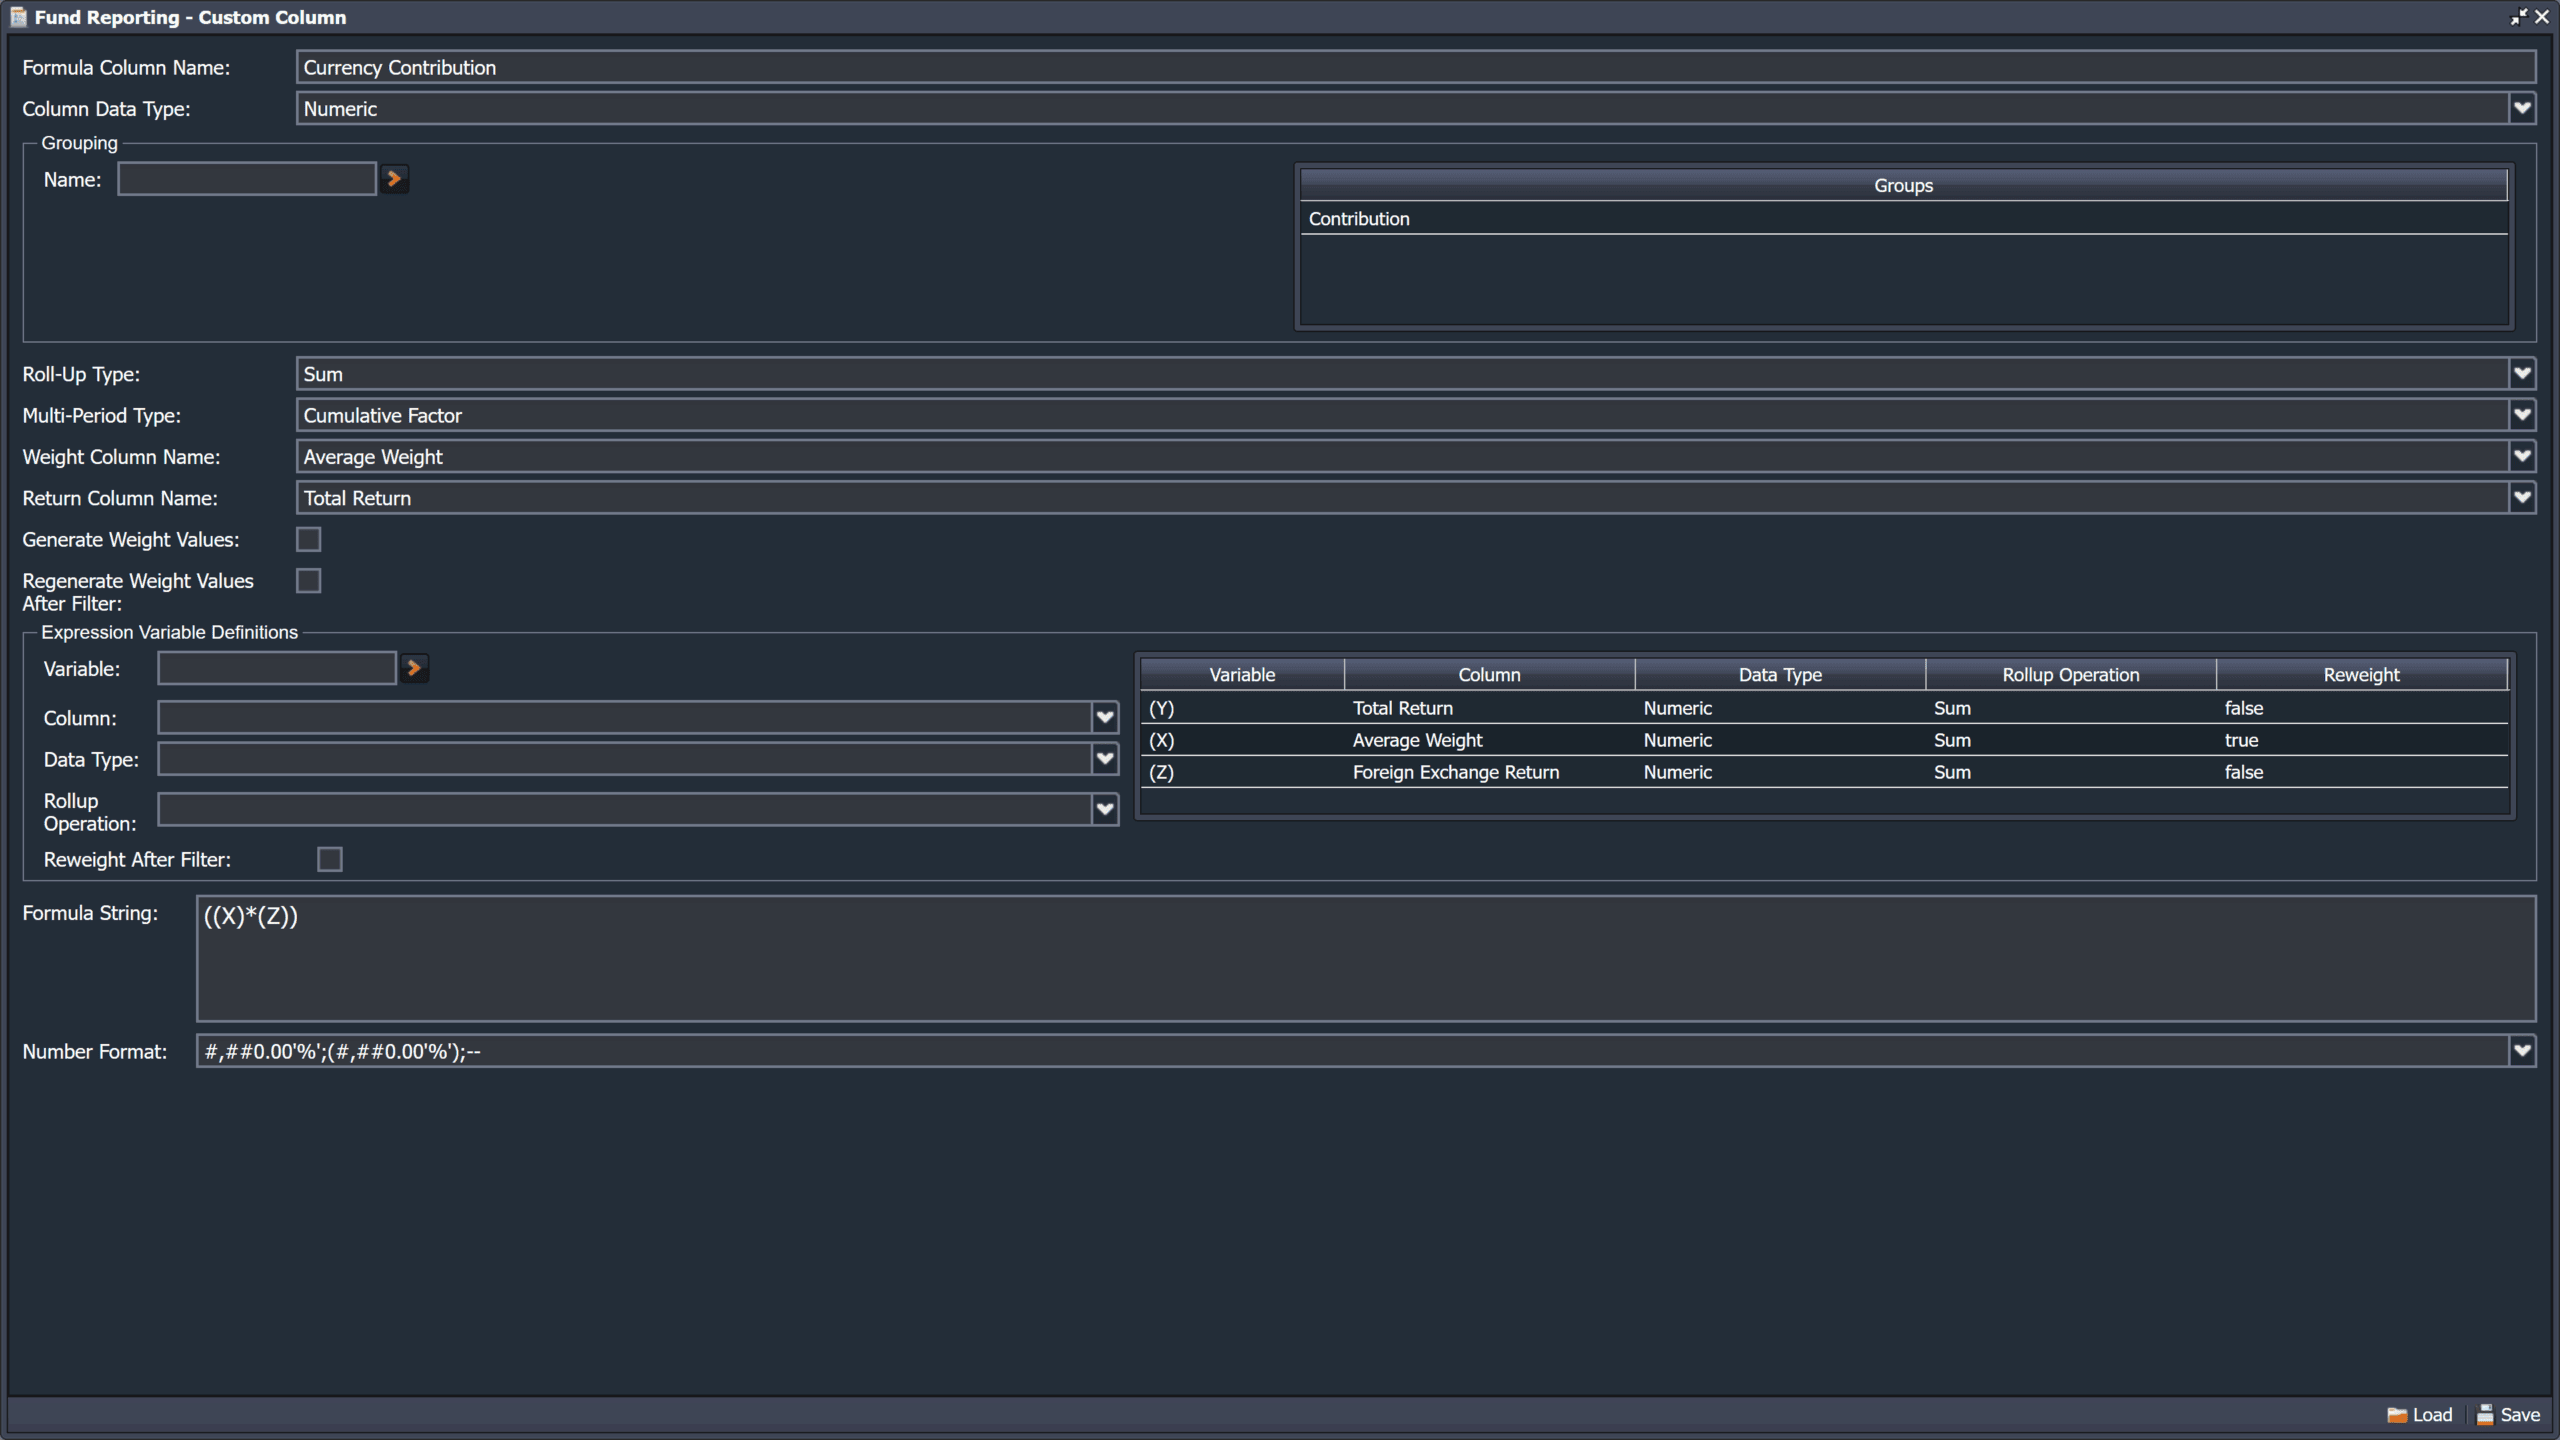This screenshot has width=2560, height=1440.
Task: Click the orange arrow next to Variable field
Action: coord(414,668)
